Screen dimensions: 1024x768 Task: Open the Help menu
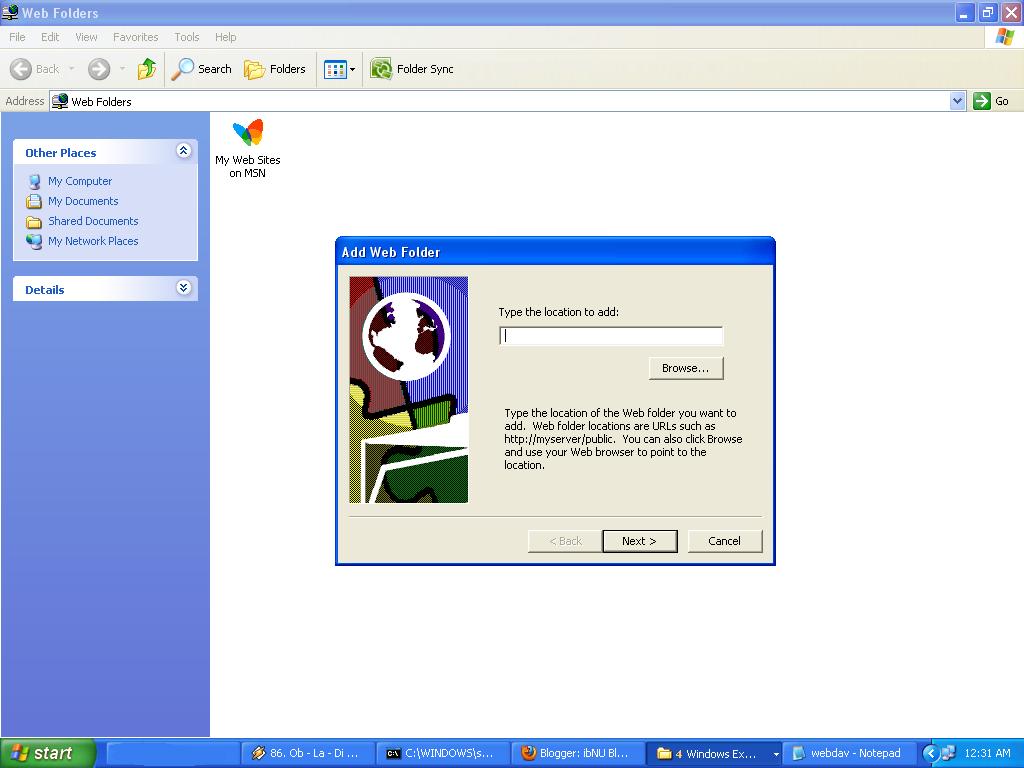click(x=225, y=37)
